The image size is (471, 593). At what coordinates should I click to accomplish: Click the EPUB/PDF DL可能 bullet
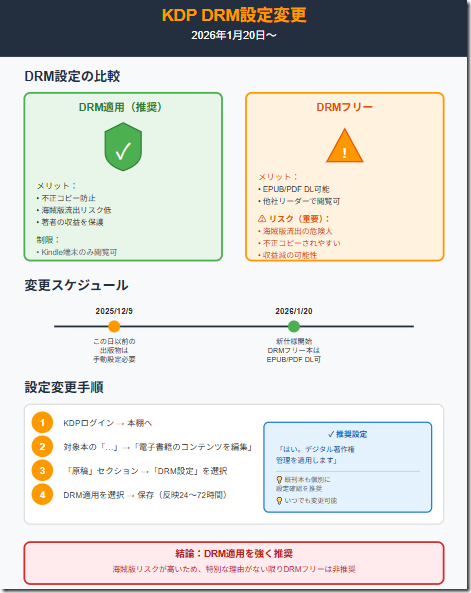[294, 189]
